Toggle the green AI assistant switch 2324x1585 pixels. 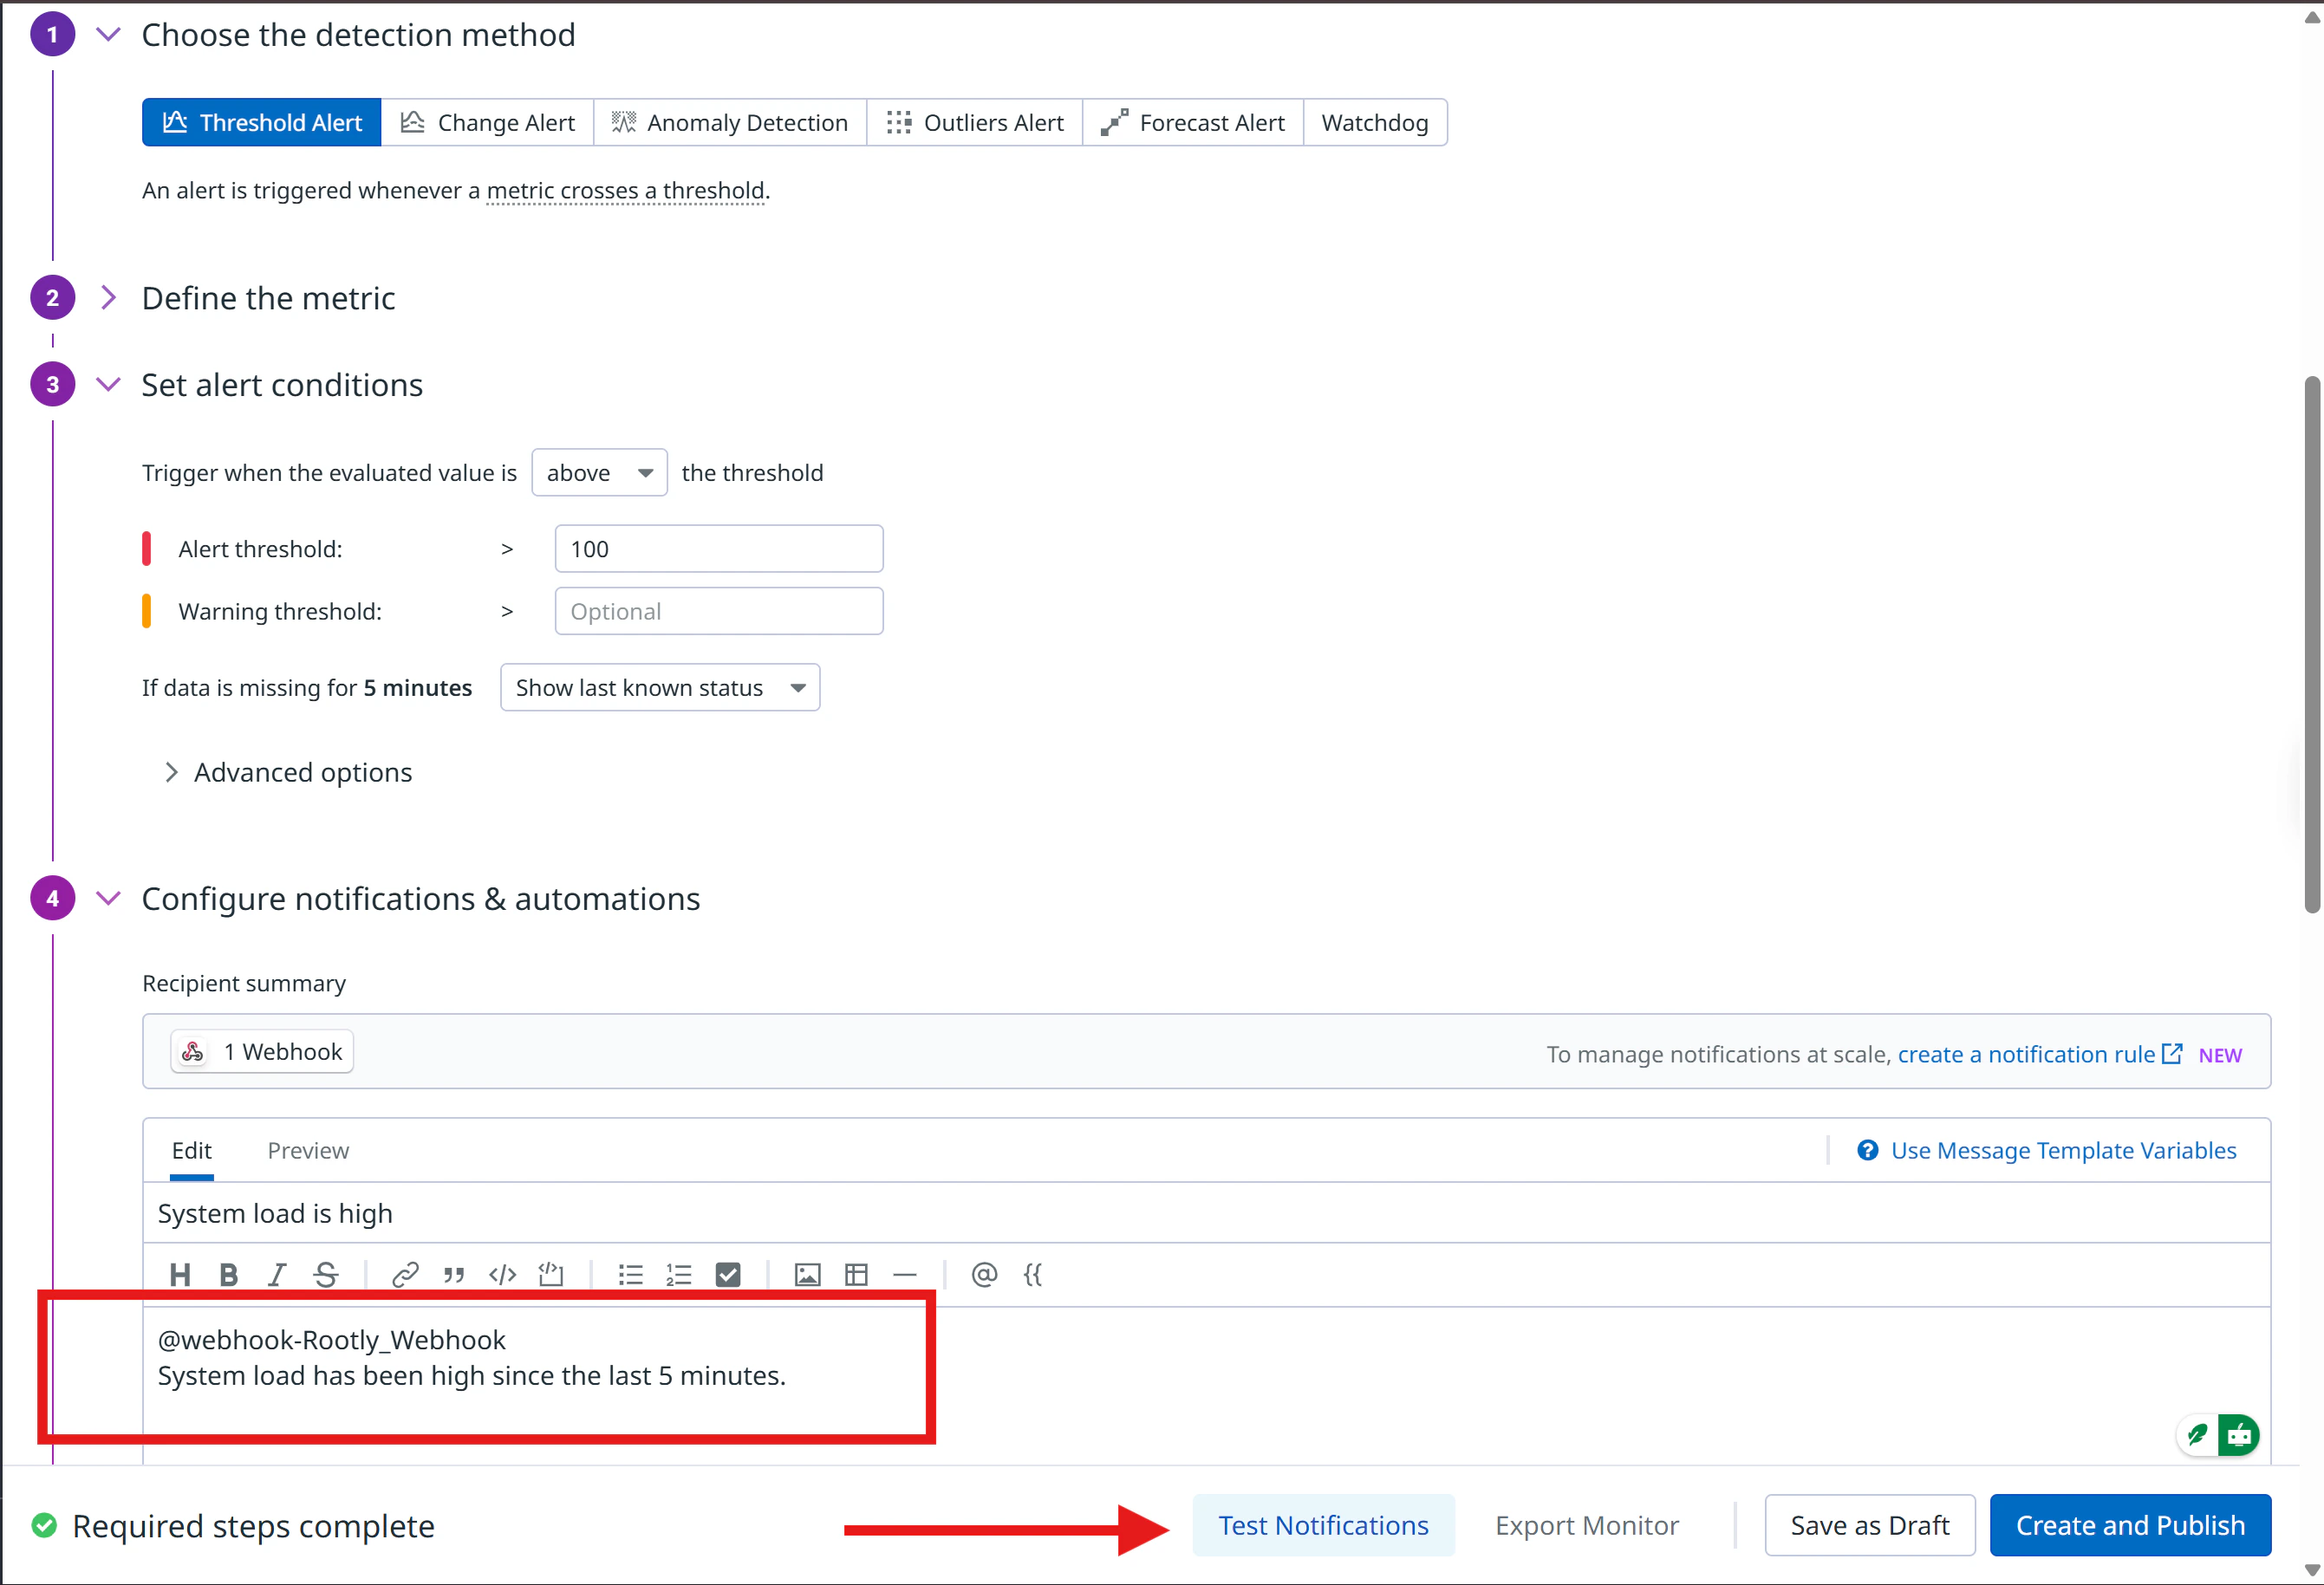[x=2240, y=1434]
